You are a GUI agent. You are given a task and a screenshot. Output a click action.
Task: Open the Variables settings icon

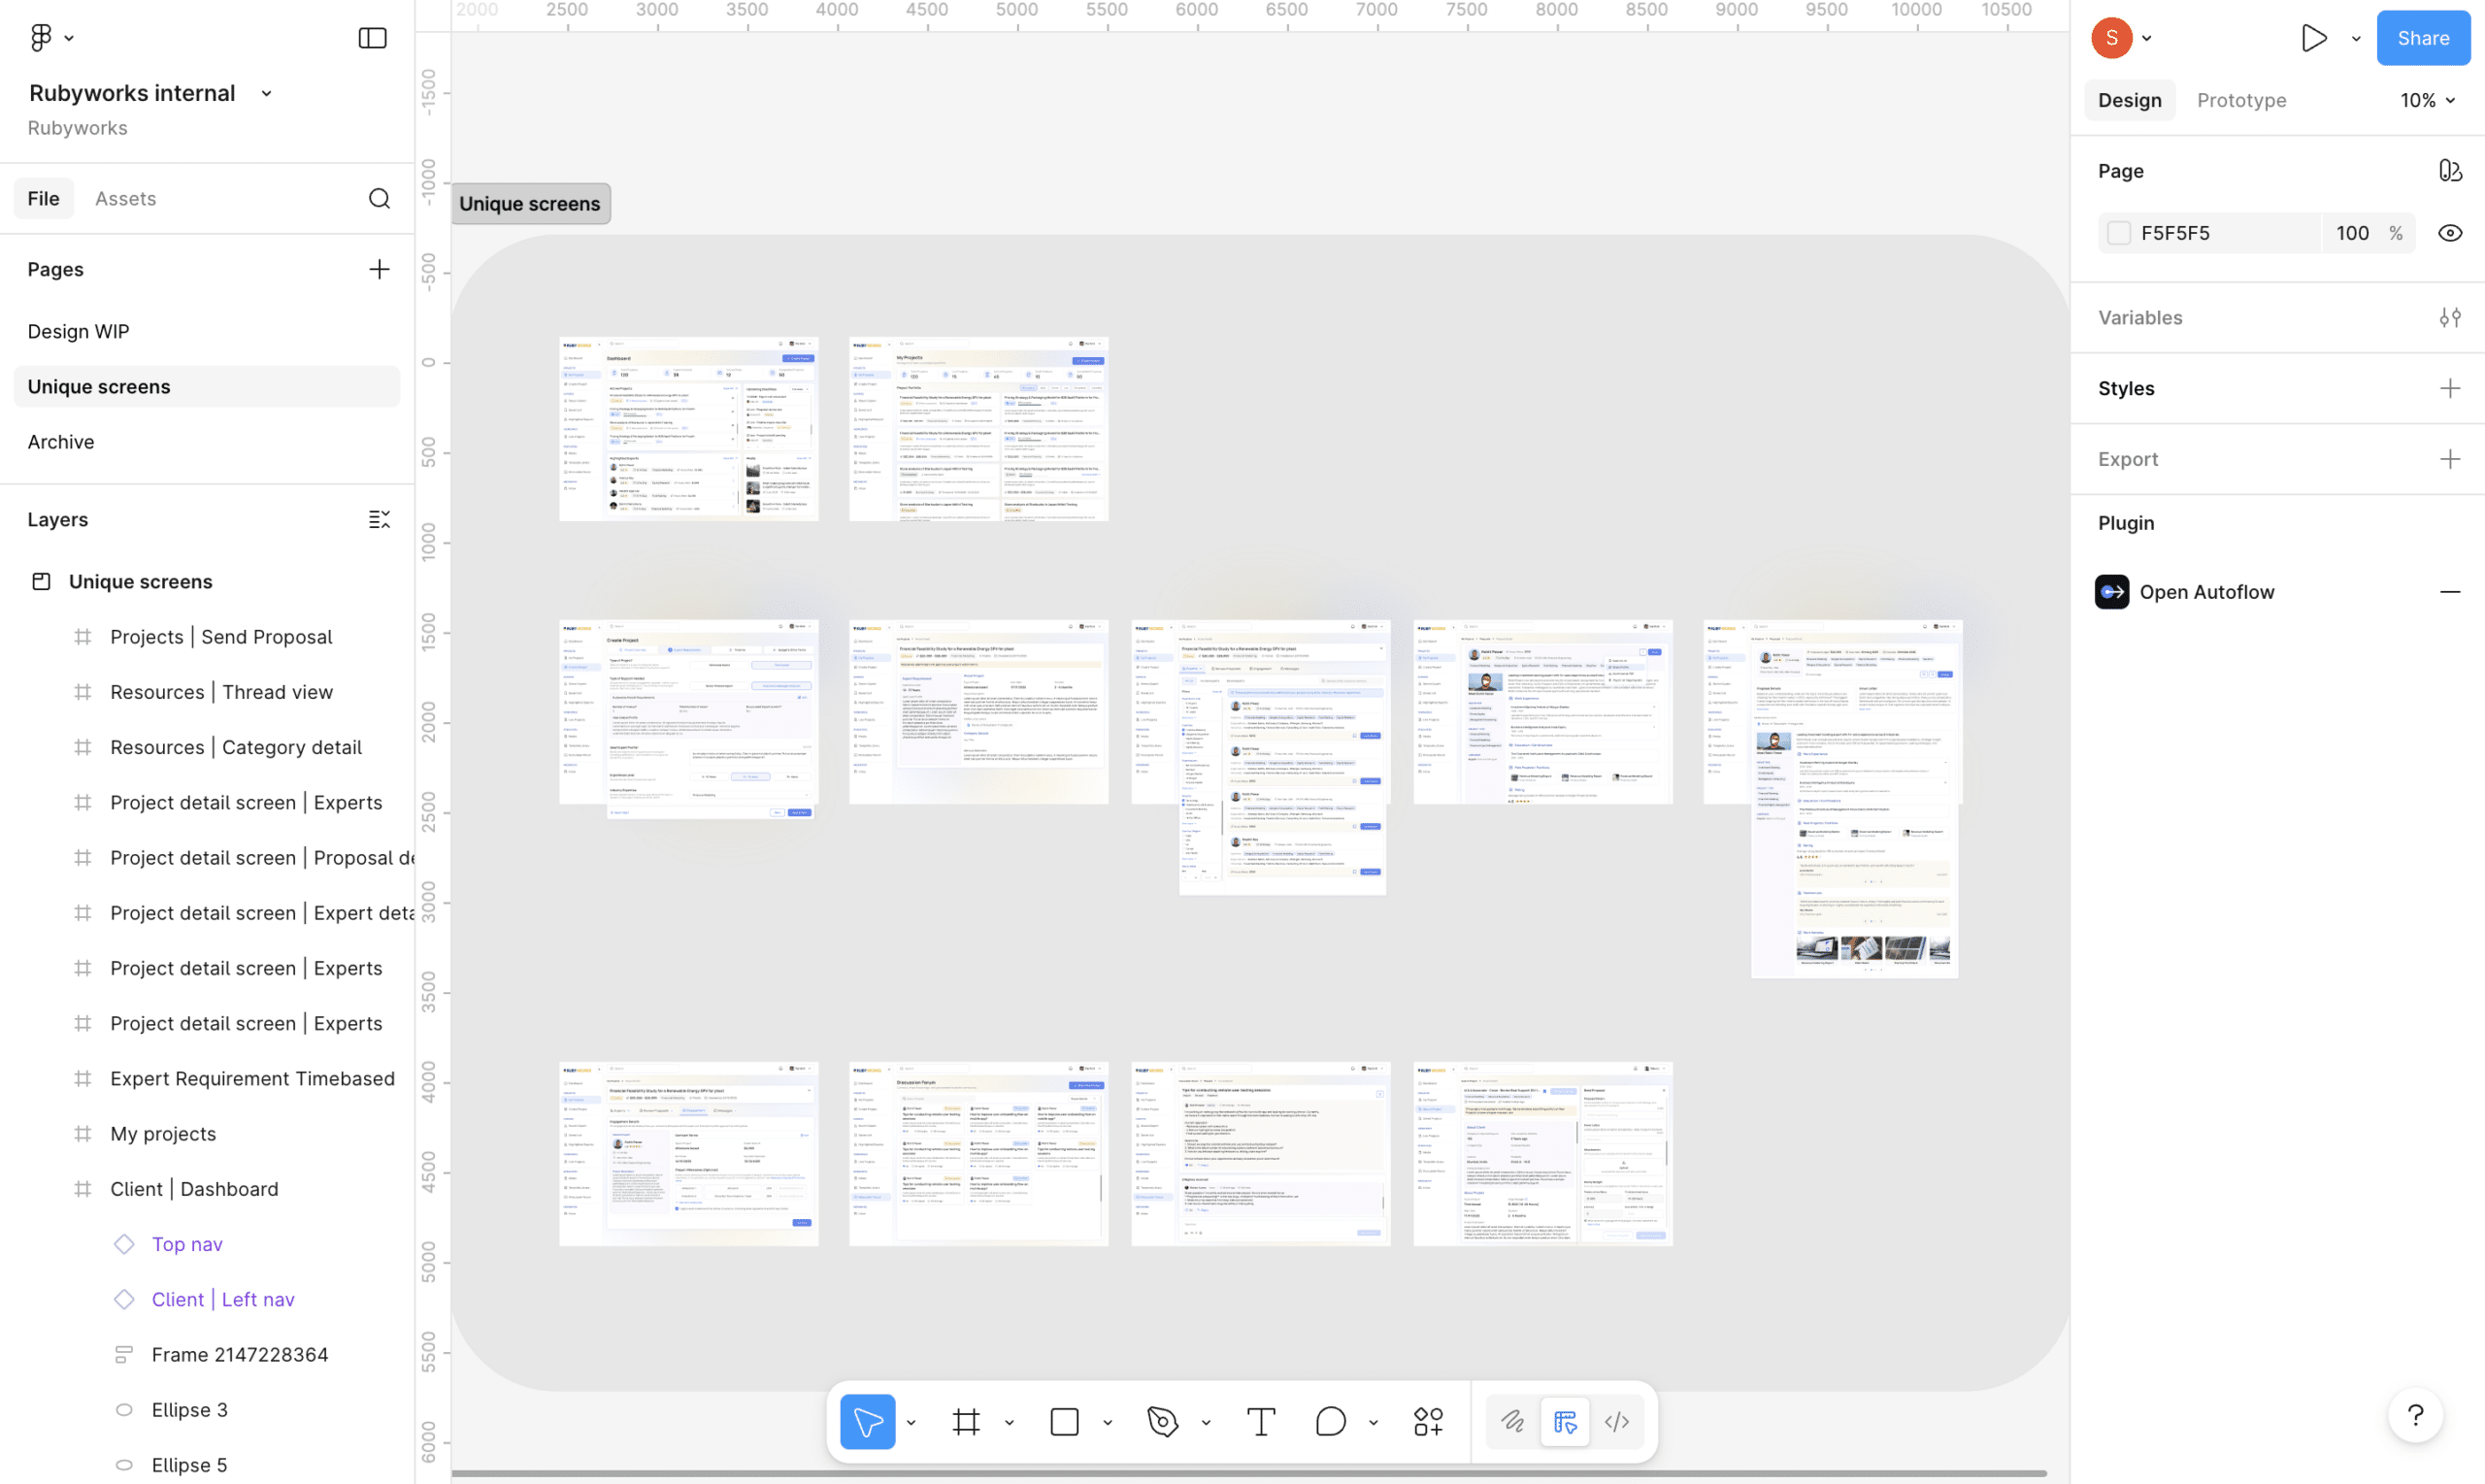click(x=2449, y=317)
